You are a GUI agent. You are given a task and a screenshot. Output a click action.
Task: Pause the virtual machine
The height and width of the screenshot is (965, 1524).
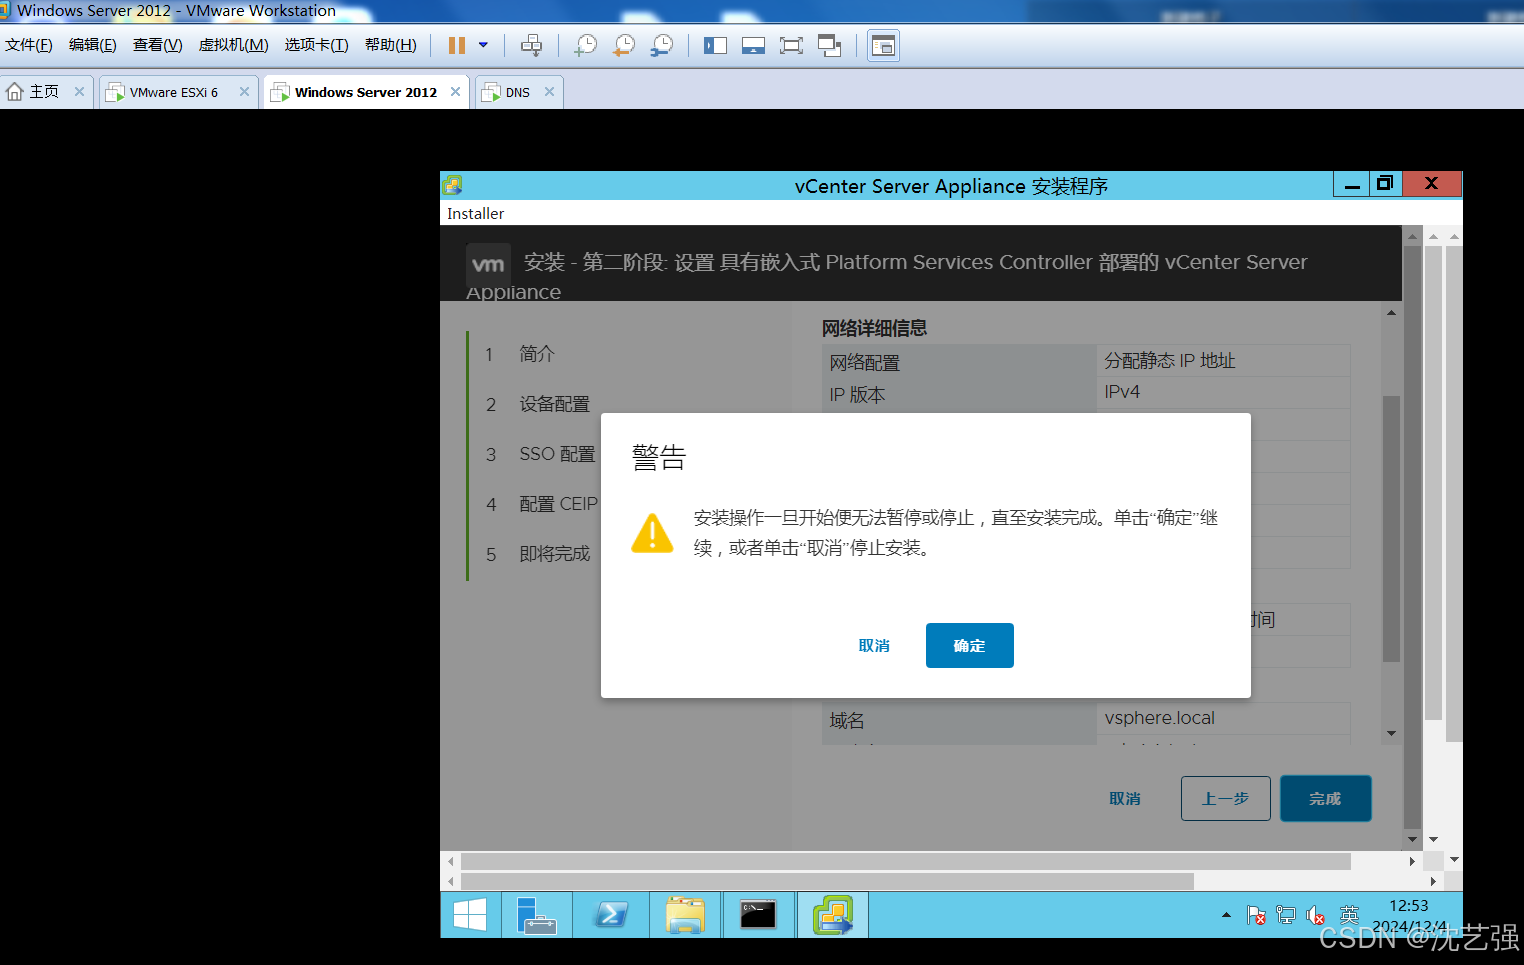(457, 45)
